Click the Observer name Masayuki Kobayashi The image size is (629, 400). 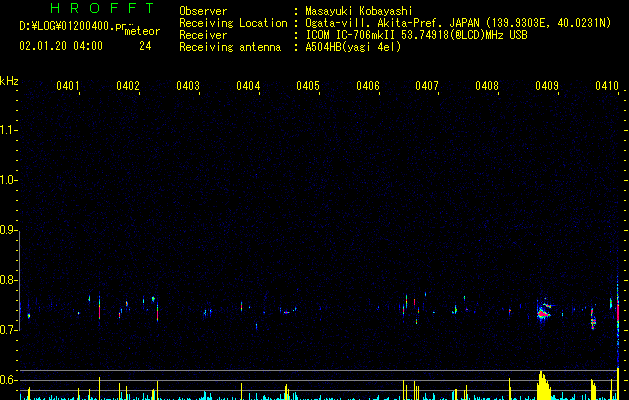[359, 11]
